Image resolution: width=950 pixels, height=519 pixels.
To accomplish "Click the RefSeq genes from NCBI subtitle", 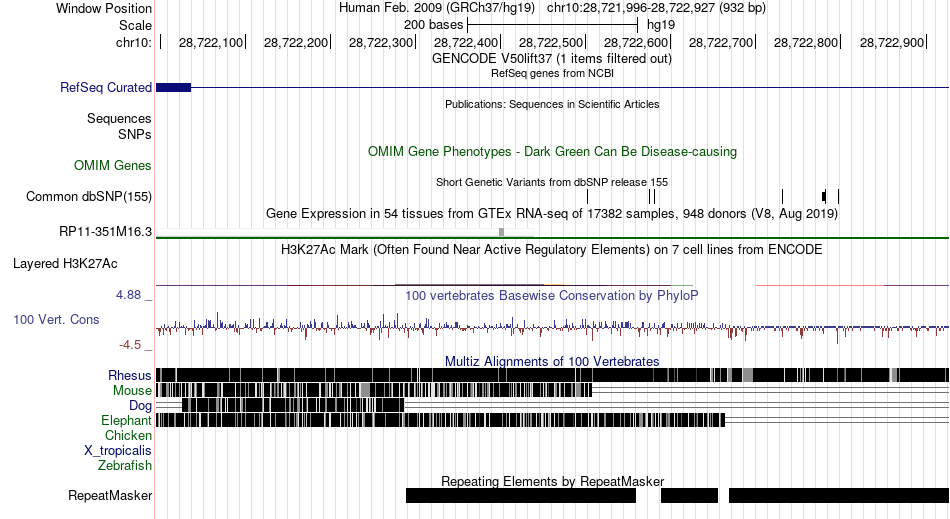I will [552, 73].
